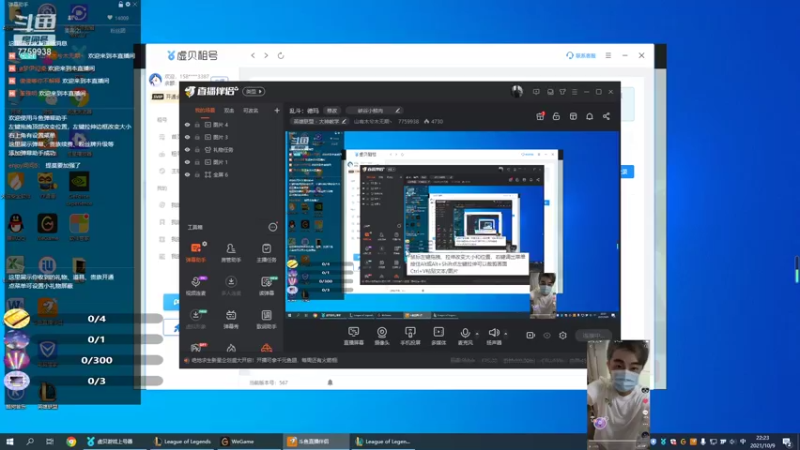The width and height of the screenshot is (800, 450).
Task: Add 摄像头 camera source
Action: pos(382,336)
